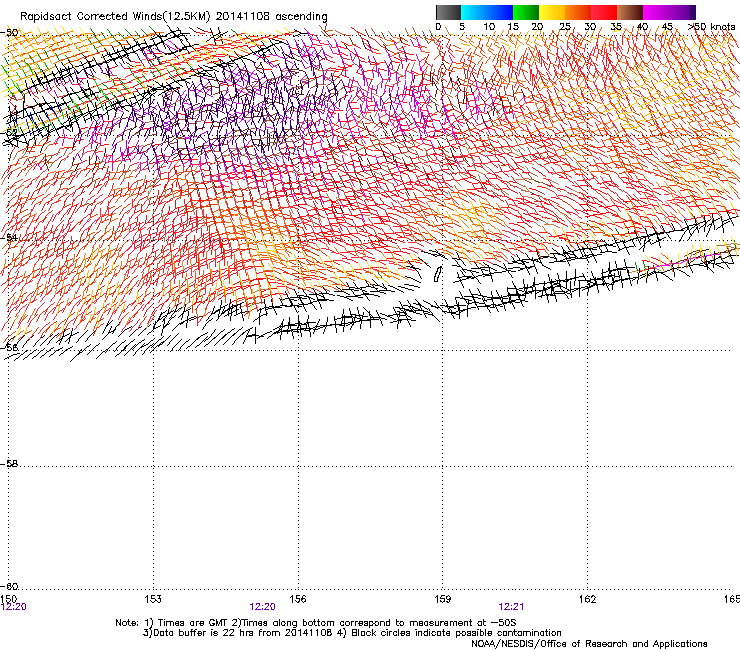Click the orange 25-30 knots legend segment
This screenshot has width=740, height=650.
coord(578,12)
